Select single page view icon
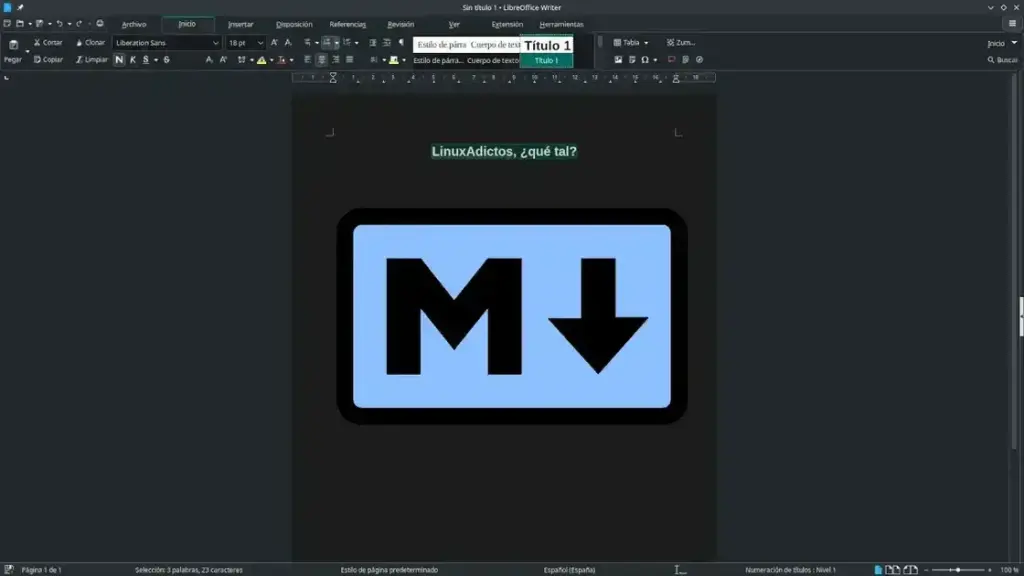 tap(878, 570)
